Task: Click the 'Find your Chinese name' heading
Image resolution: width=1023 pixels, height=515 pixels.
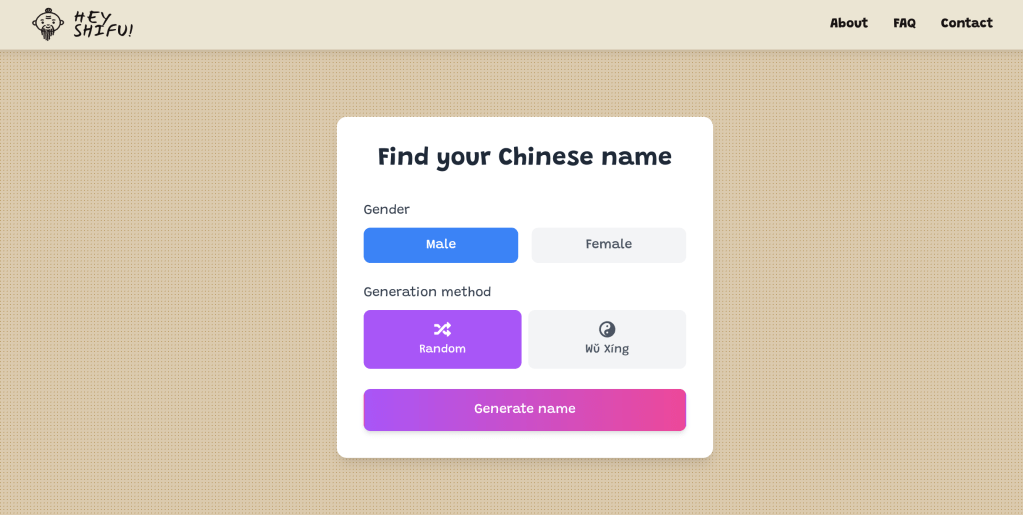Action: 525,157
